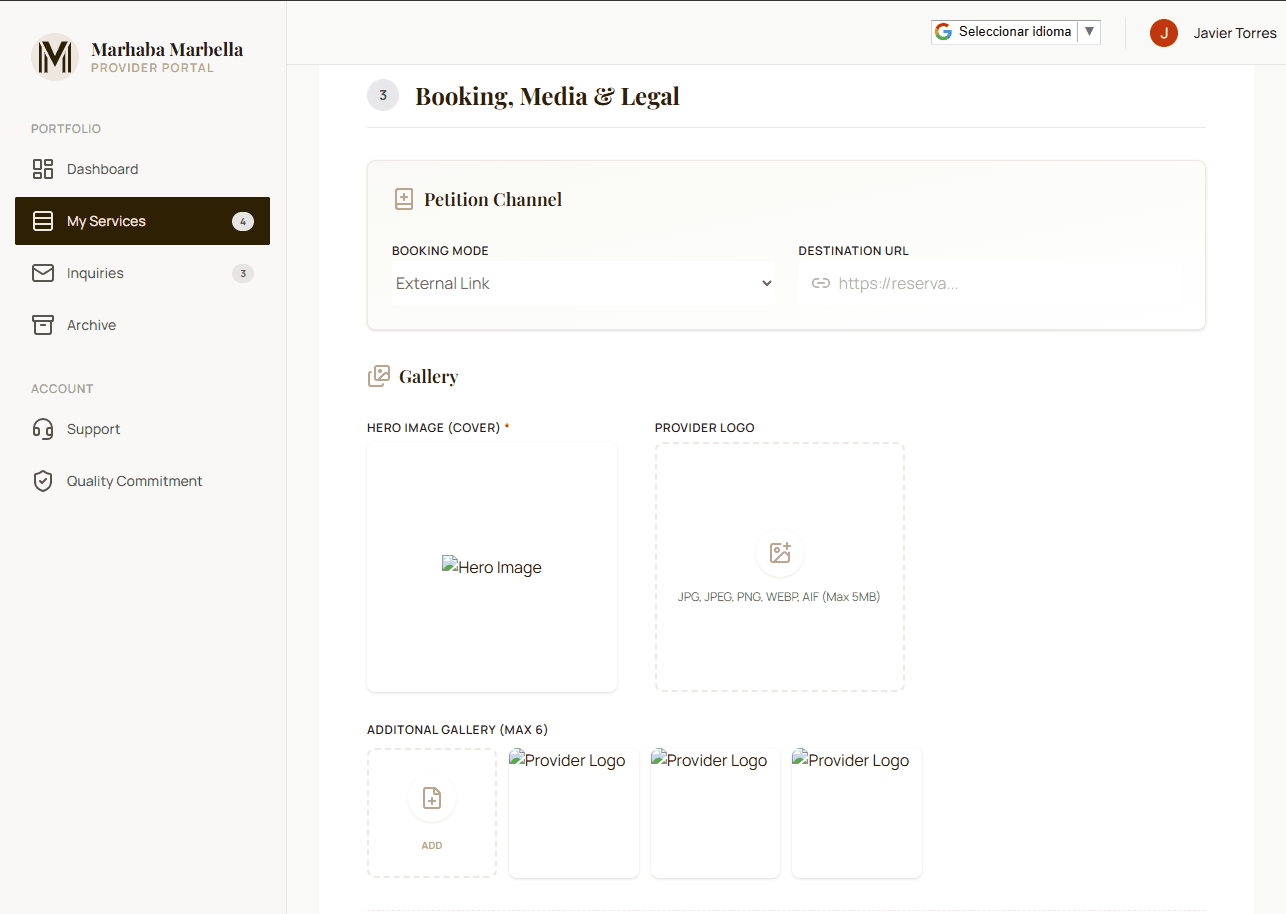
Task: Click the Provider Logo upload dropzone
Action: [x=780, y=567]
